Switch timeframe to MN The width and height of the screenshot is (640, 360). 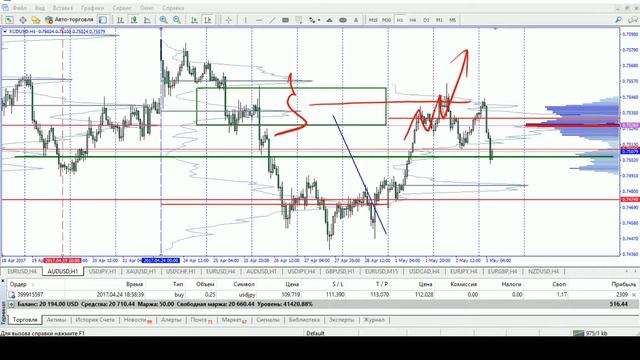coord(452,20)
